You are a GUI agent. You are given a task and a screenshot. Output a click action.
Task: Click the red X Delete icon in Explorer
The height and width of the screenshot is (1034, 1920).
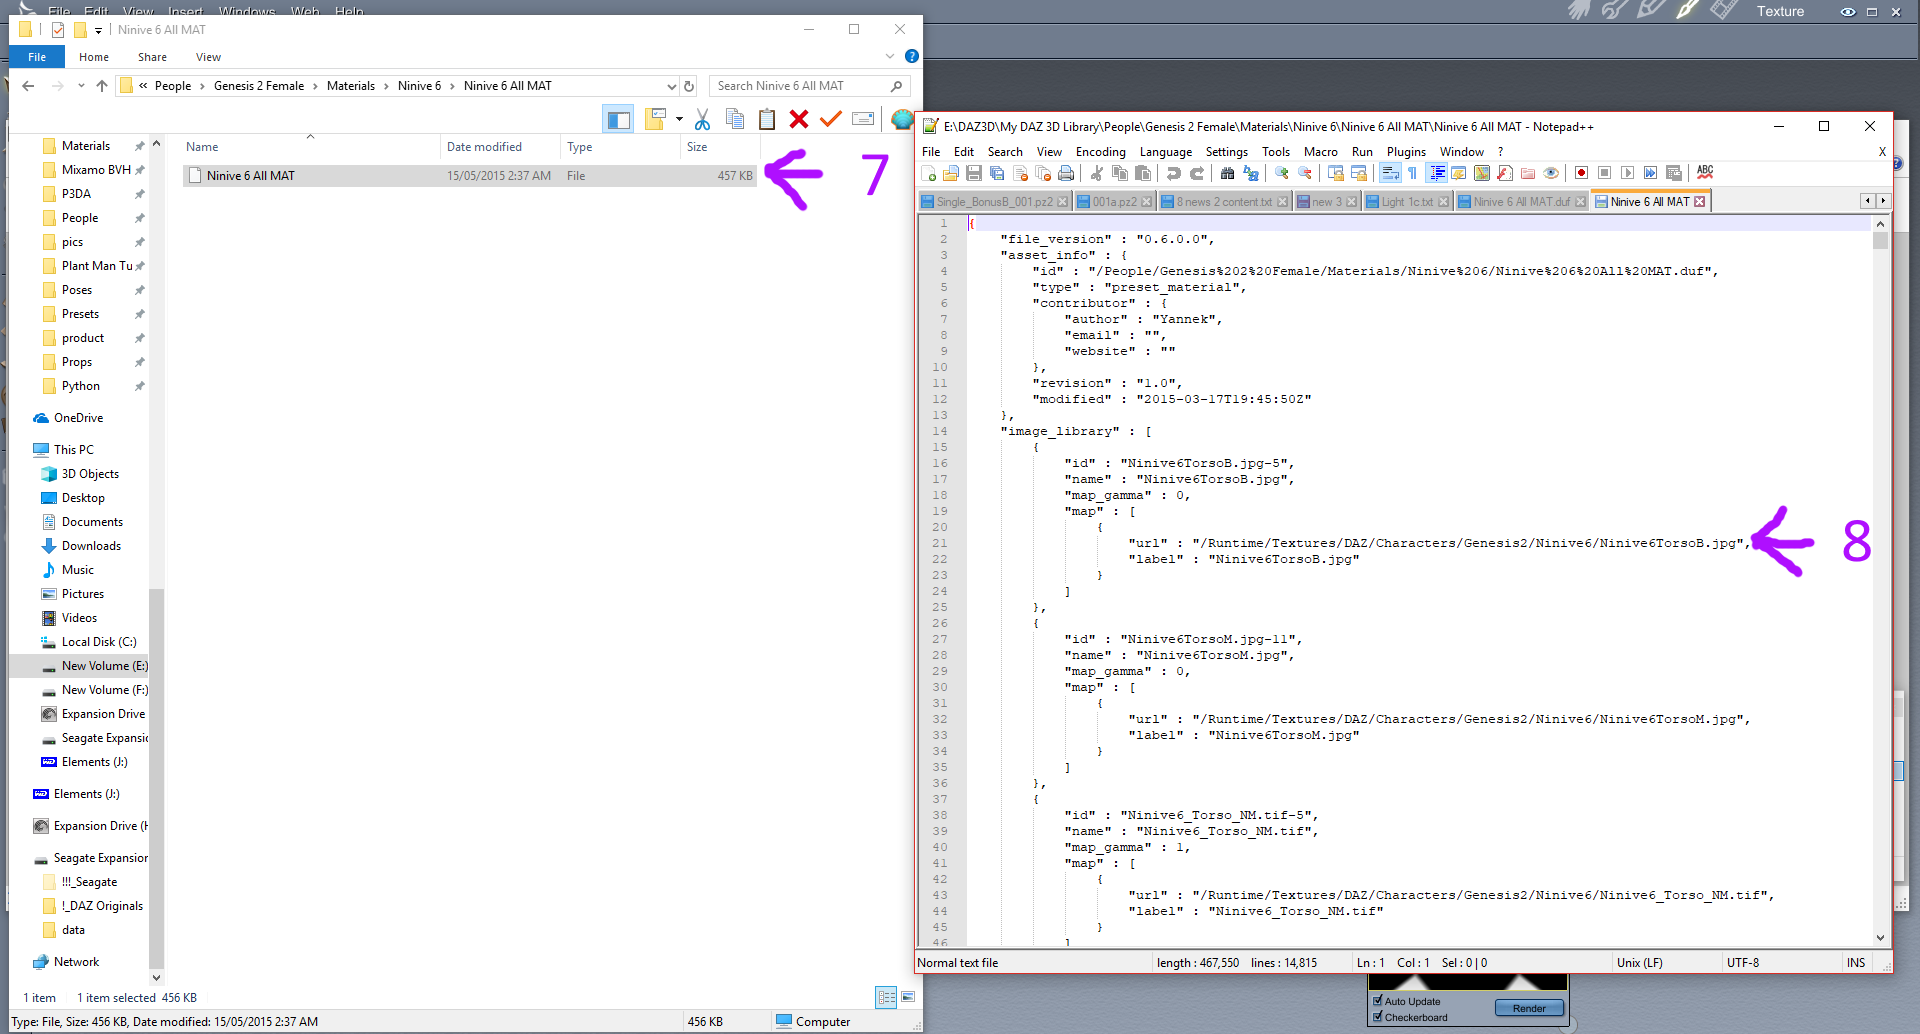coord(798,120)
